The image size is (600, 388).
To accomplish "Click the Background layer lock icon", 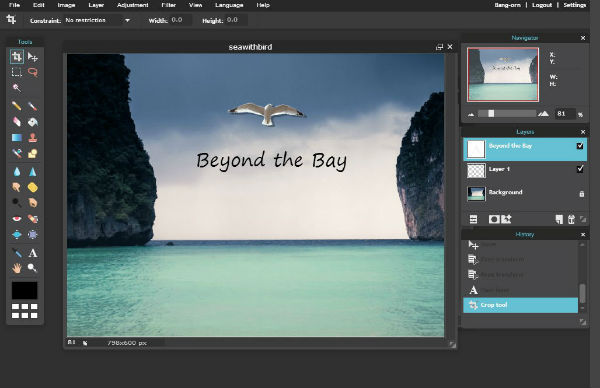I will tap(582, 194).
